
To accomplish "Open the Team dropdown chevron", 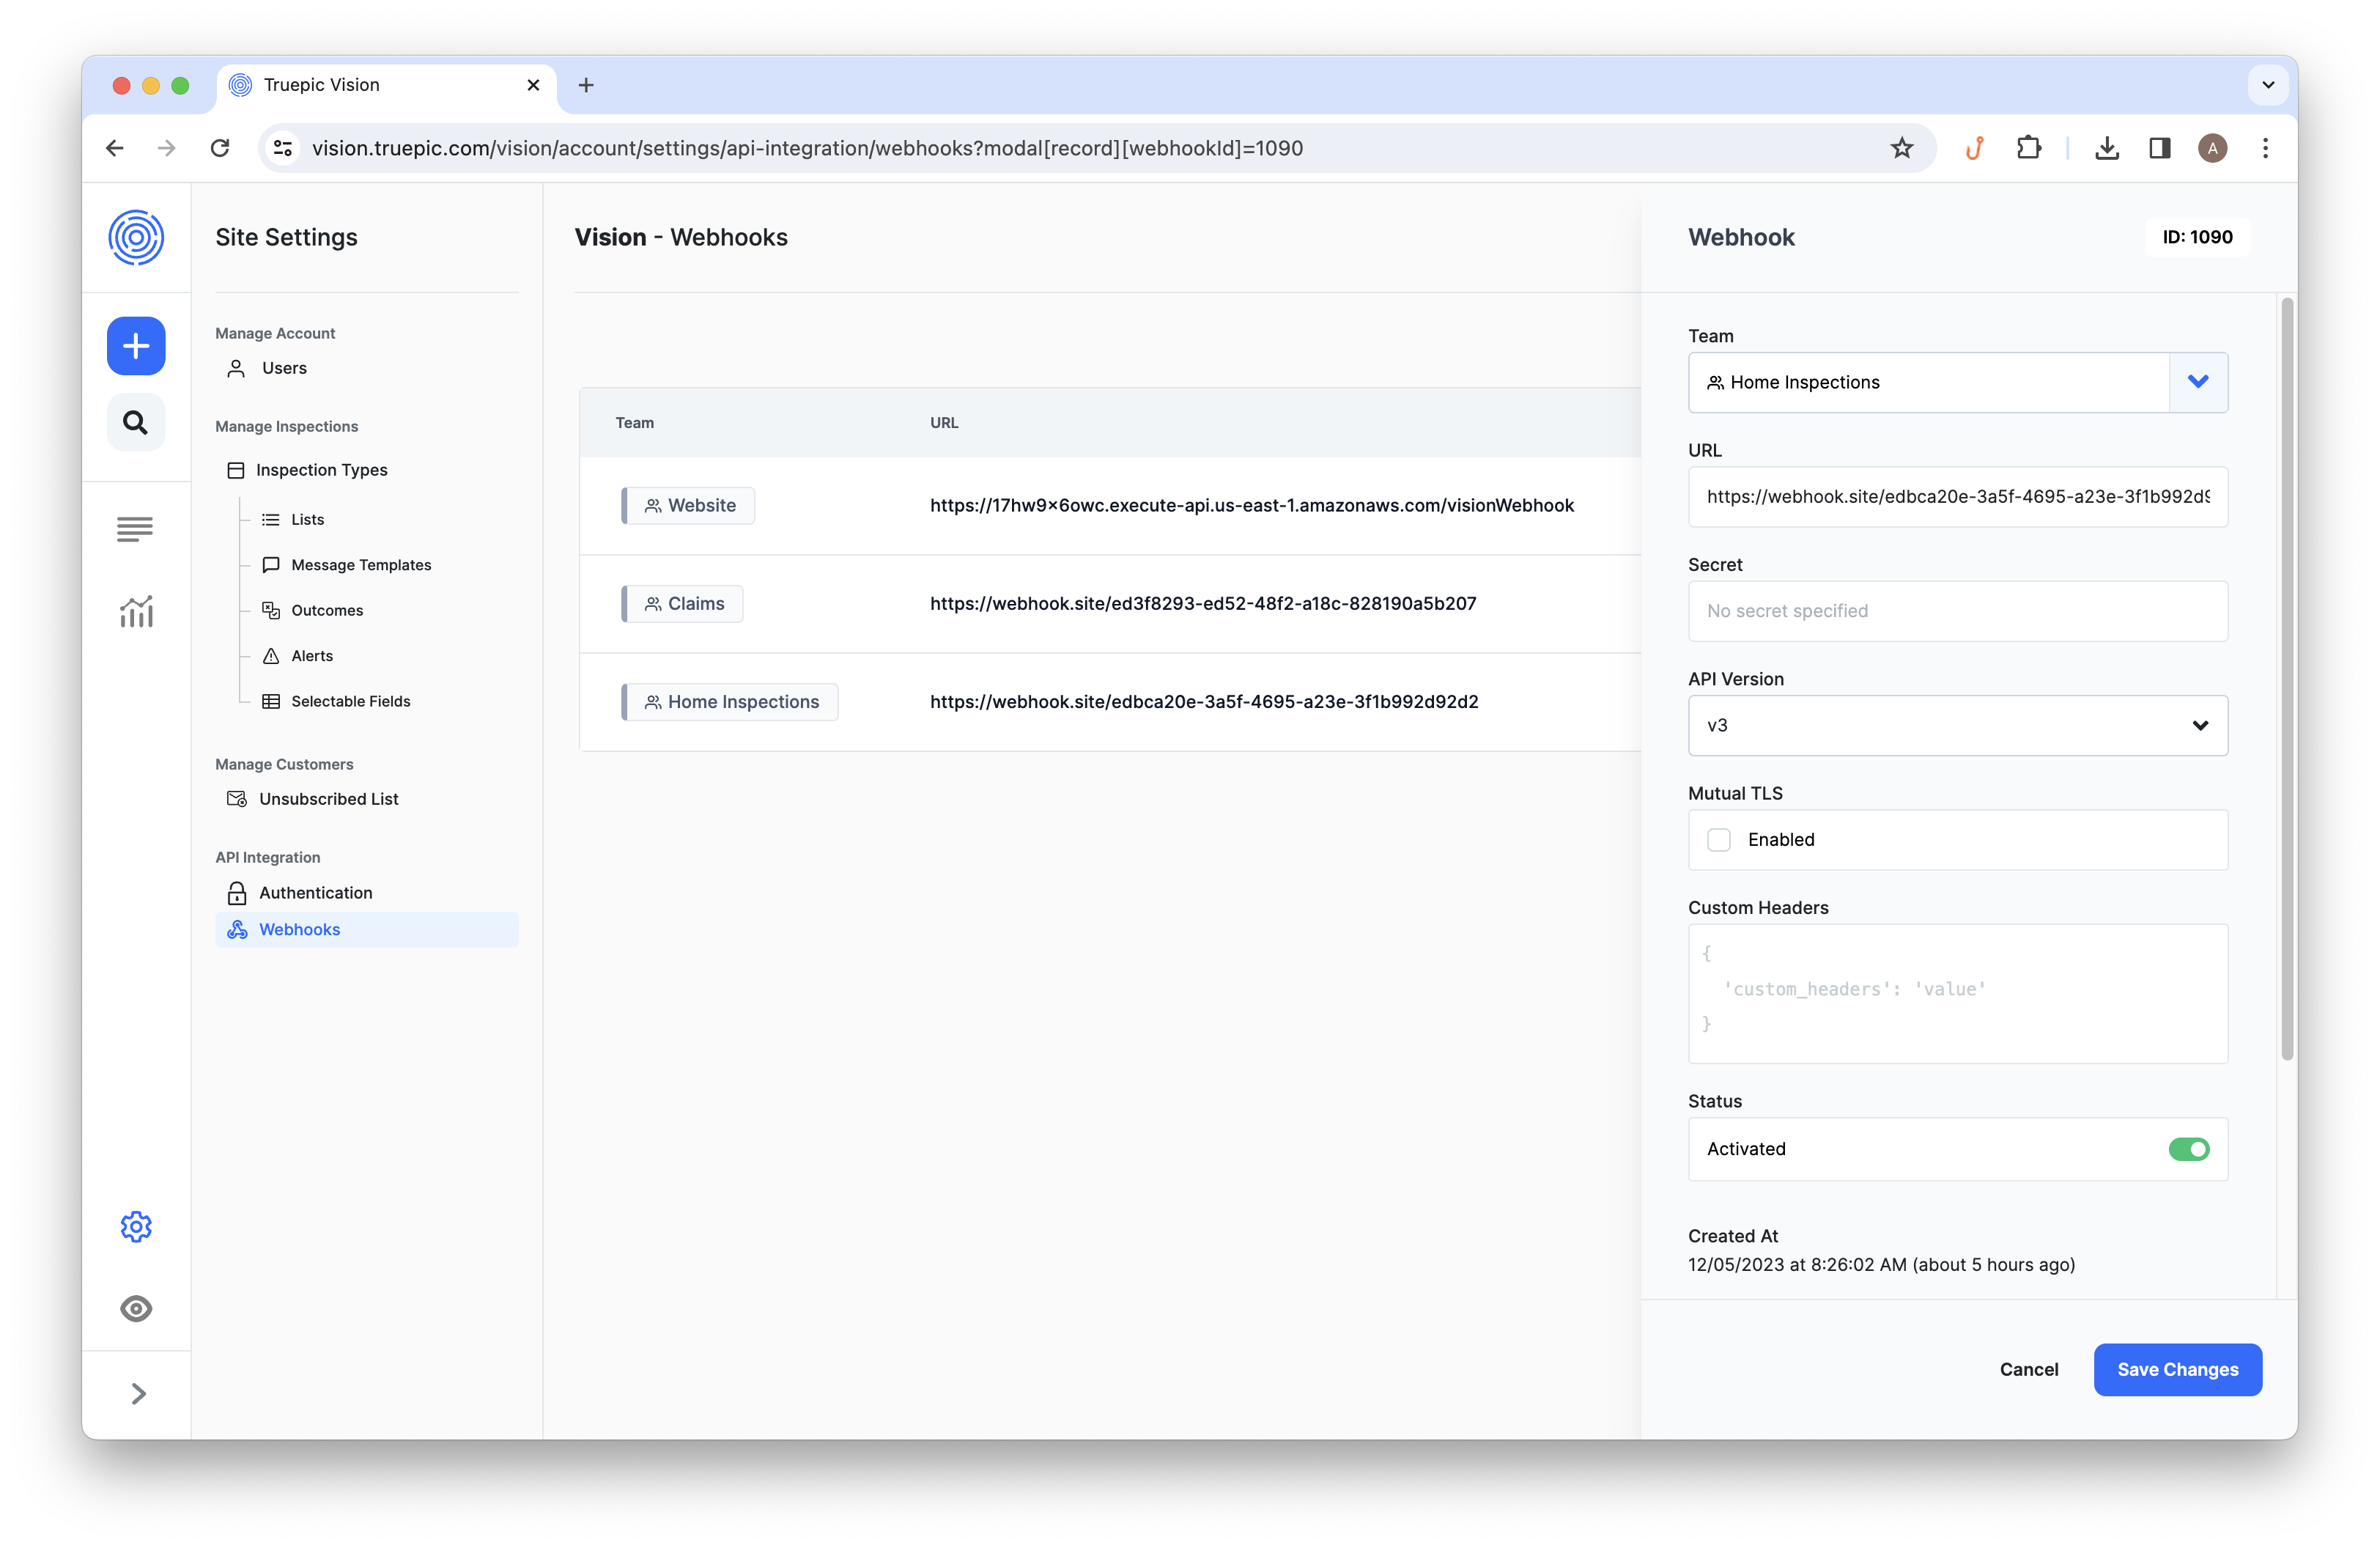I will pyautogui.click(x=2198, y=382).
